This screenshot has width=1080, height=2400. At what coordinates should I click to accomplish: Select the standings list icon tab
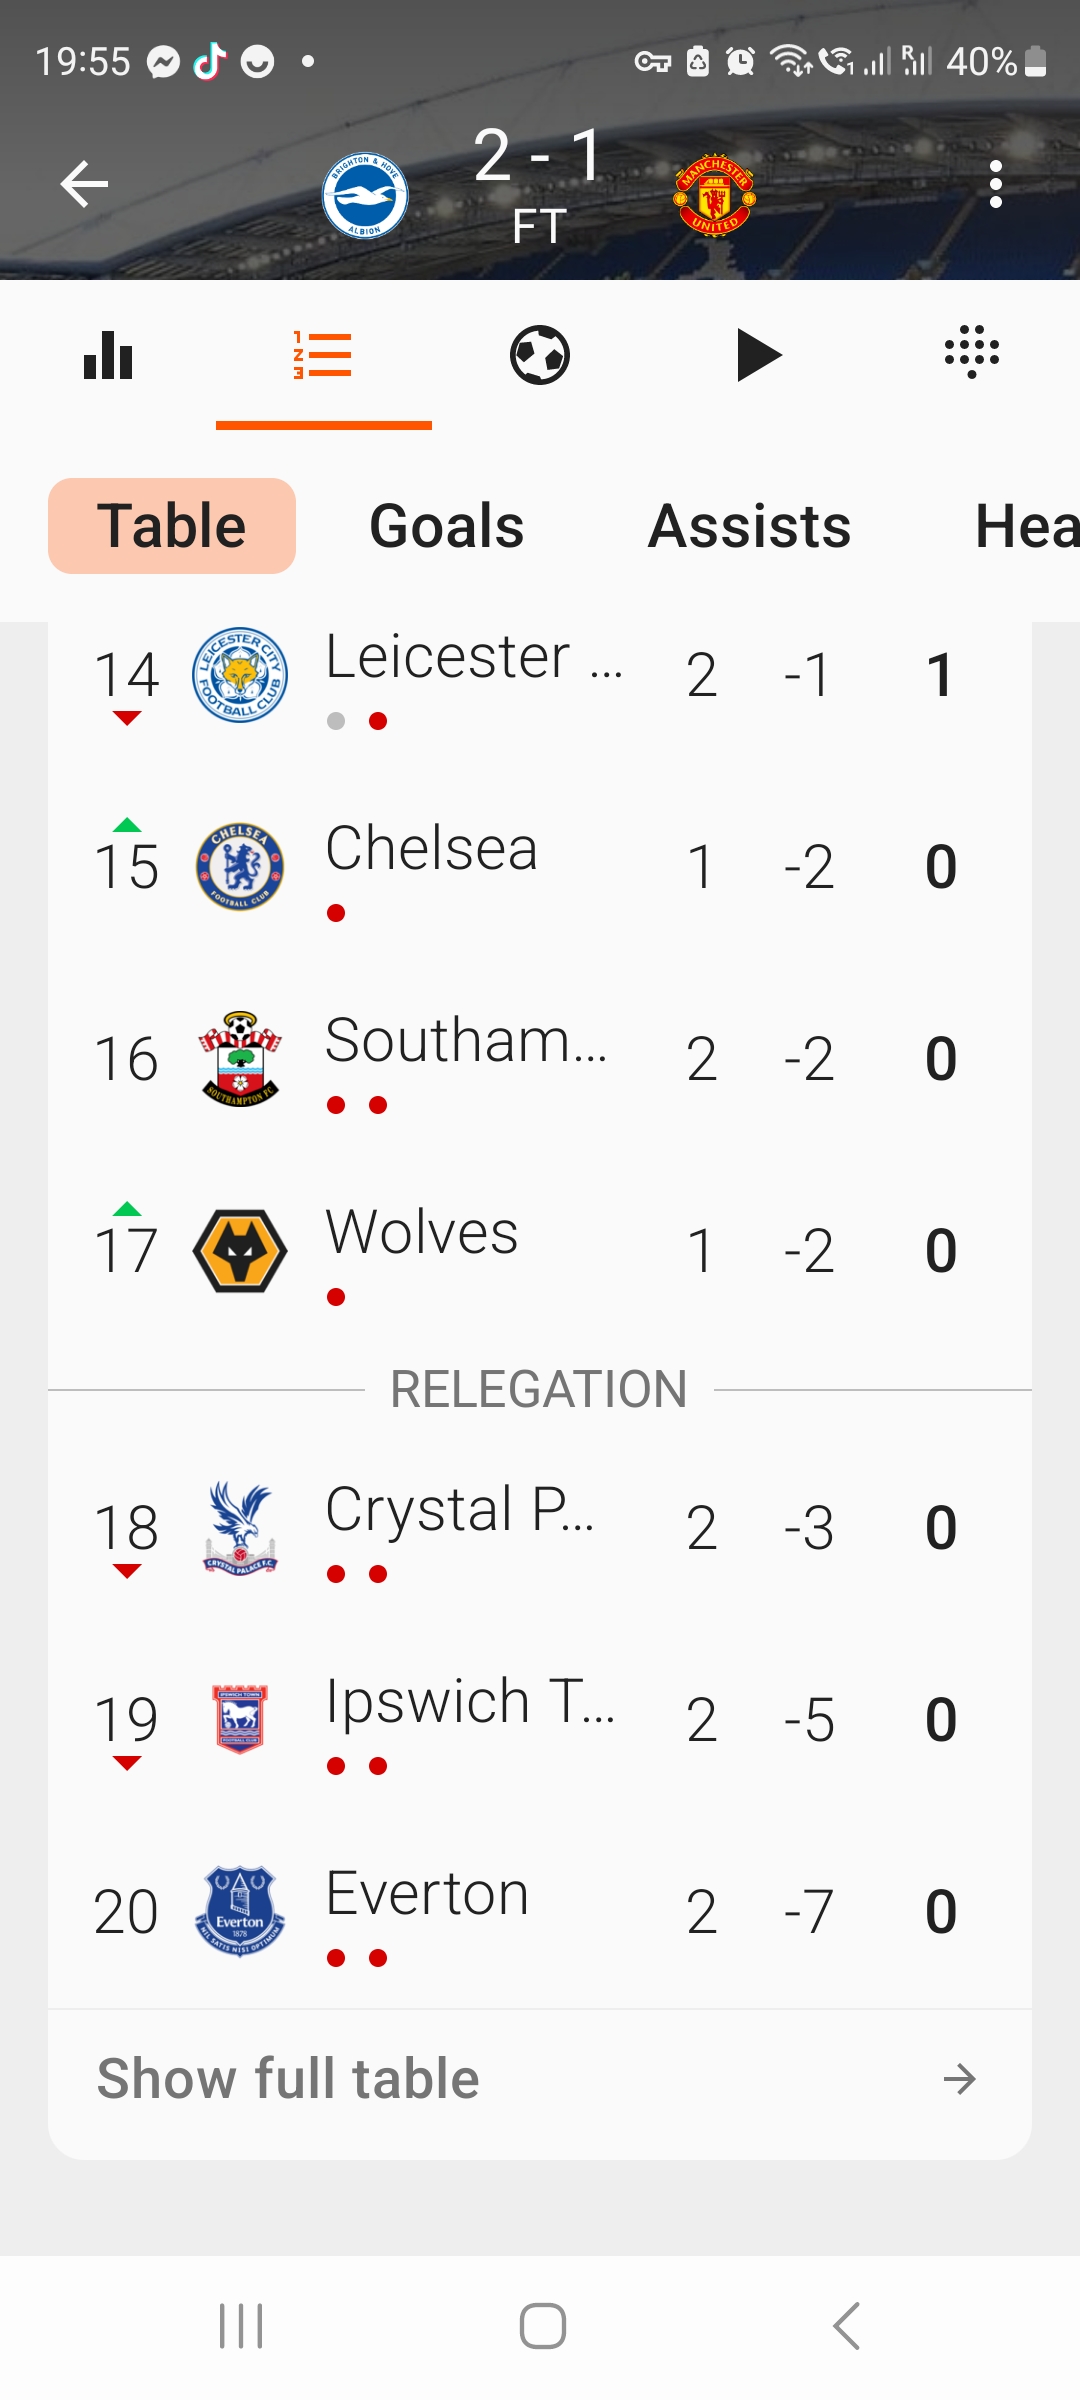click(x=323, y=355)
